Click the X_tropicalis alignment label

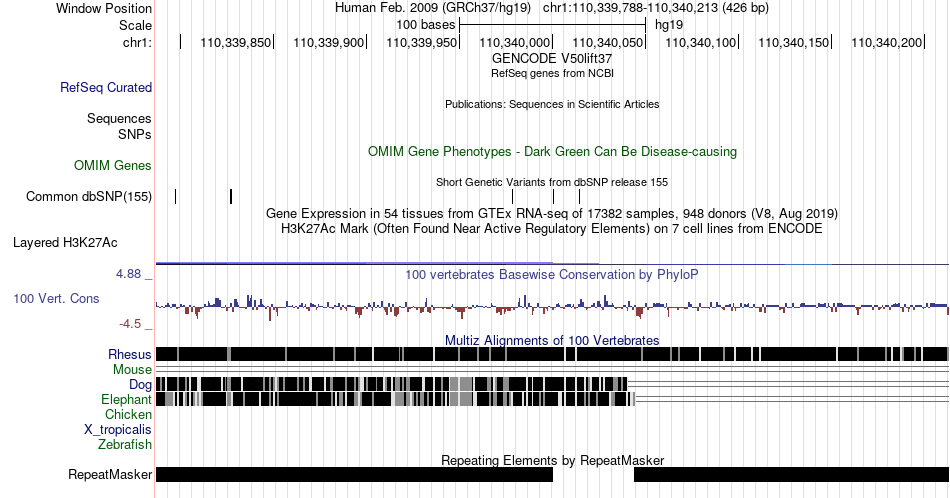point(118,430)
